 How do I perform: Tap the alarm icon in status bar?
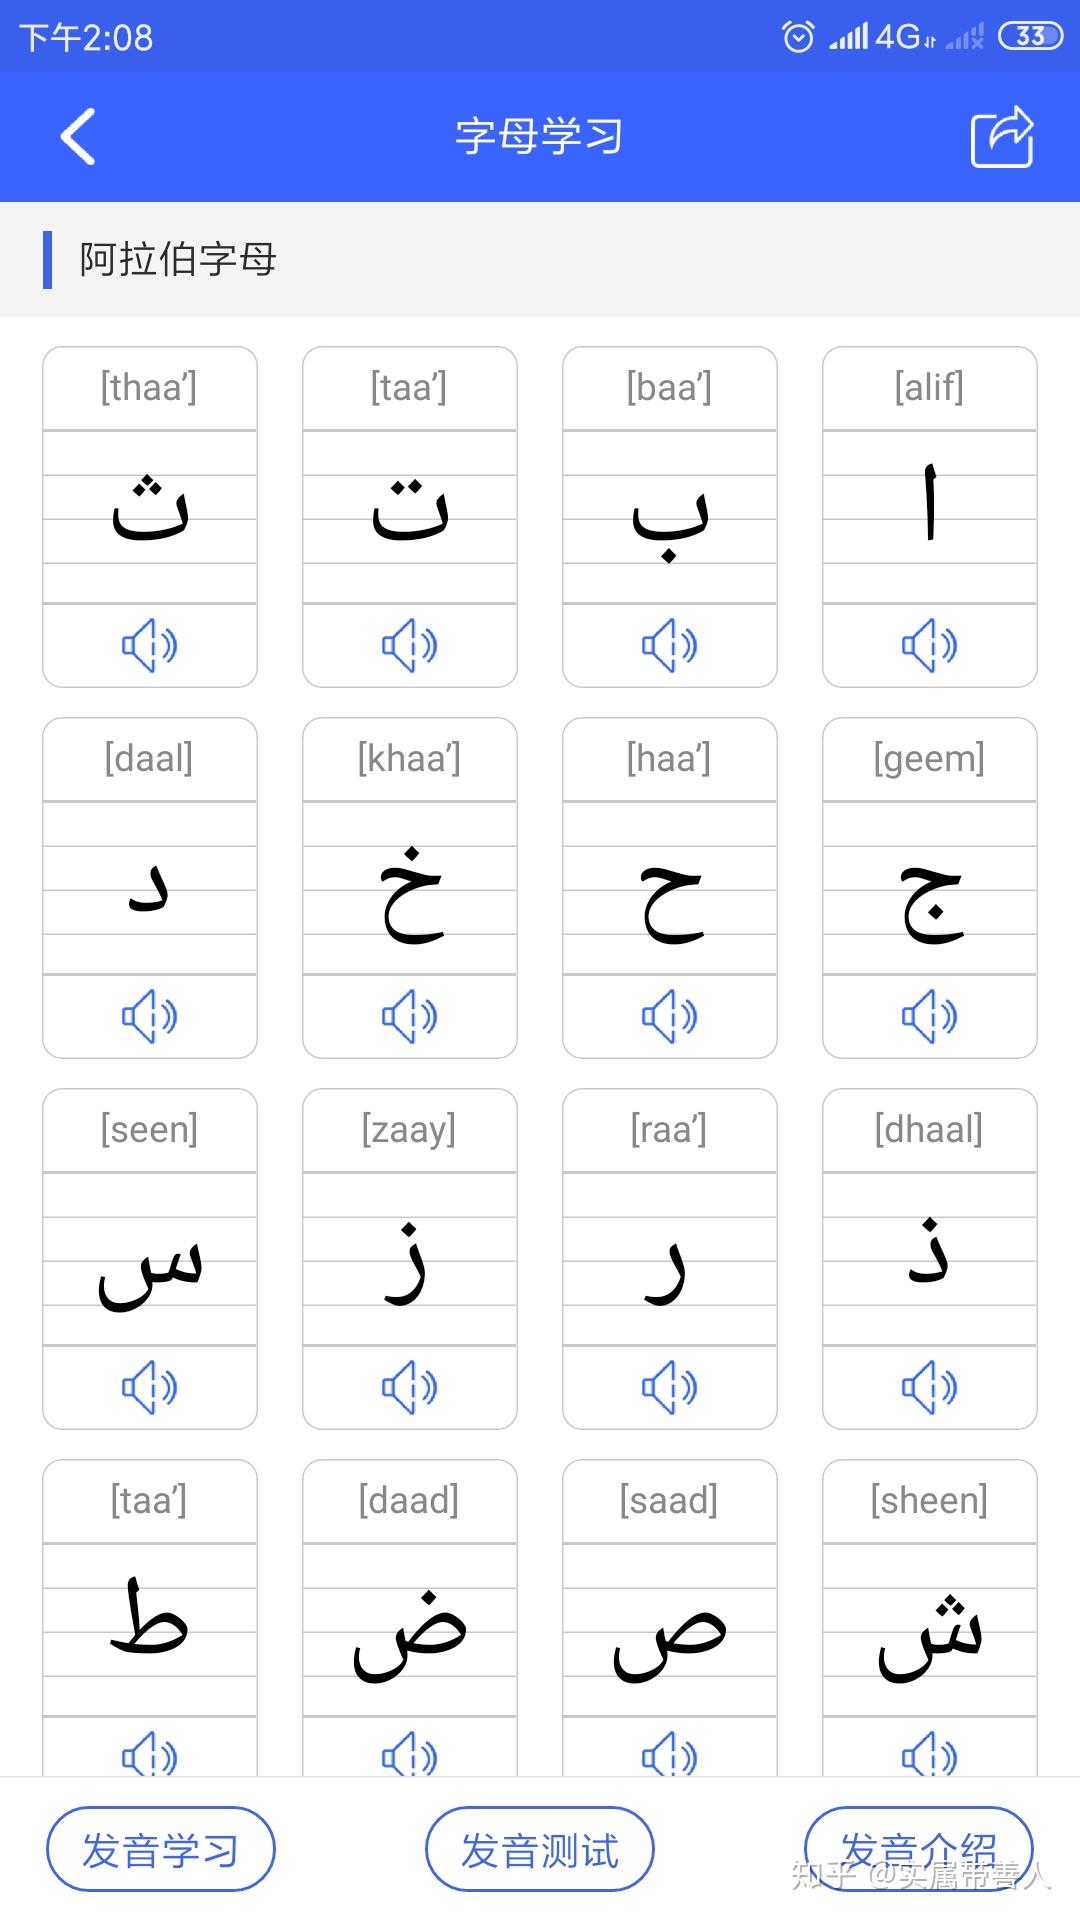pos(798,37)
